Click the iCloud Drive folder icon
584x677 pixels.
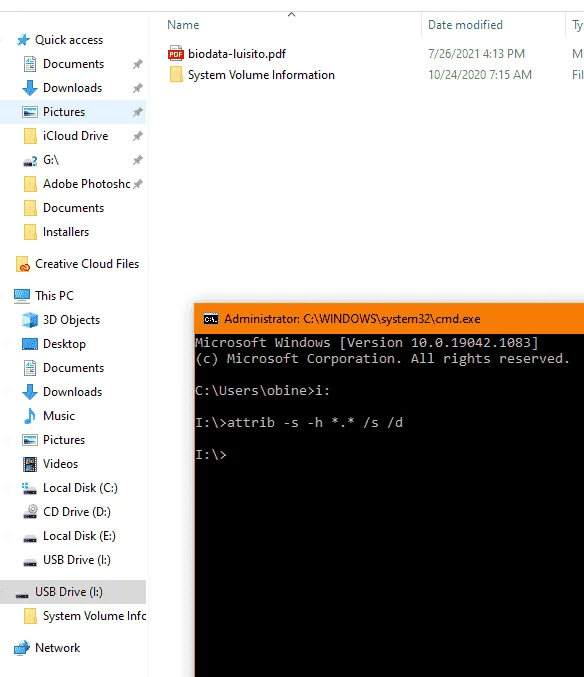point(30,136)
